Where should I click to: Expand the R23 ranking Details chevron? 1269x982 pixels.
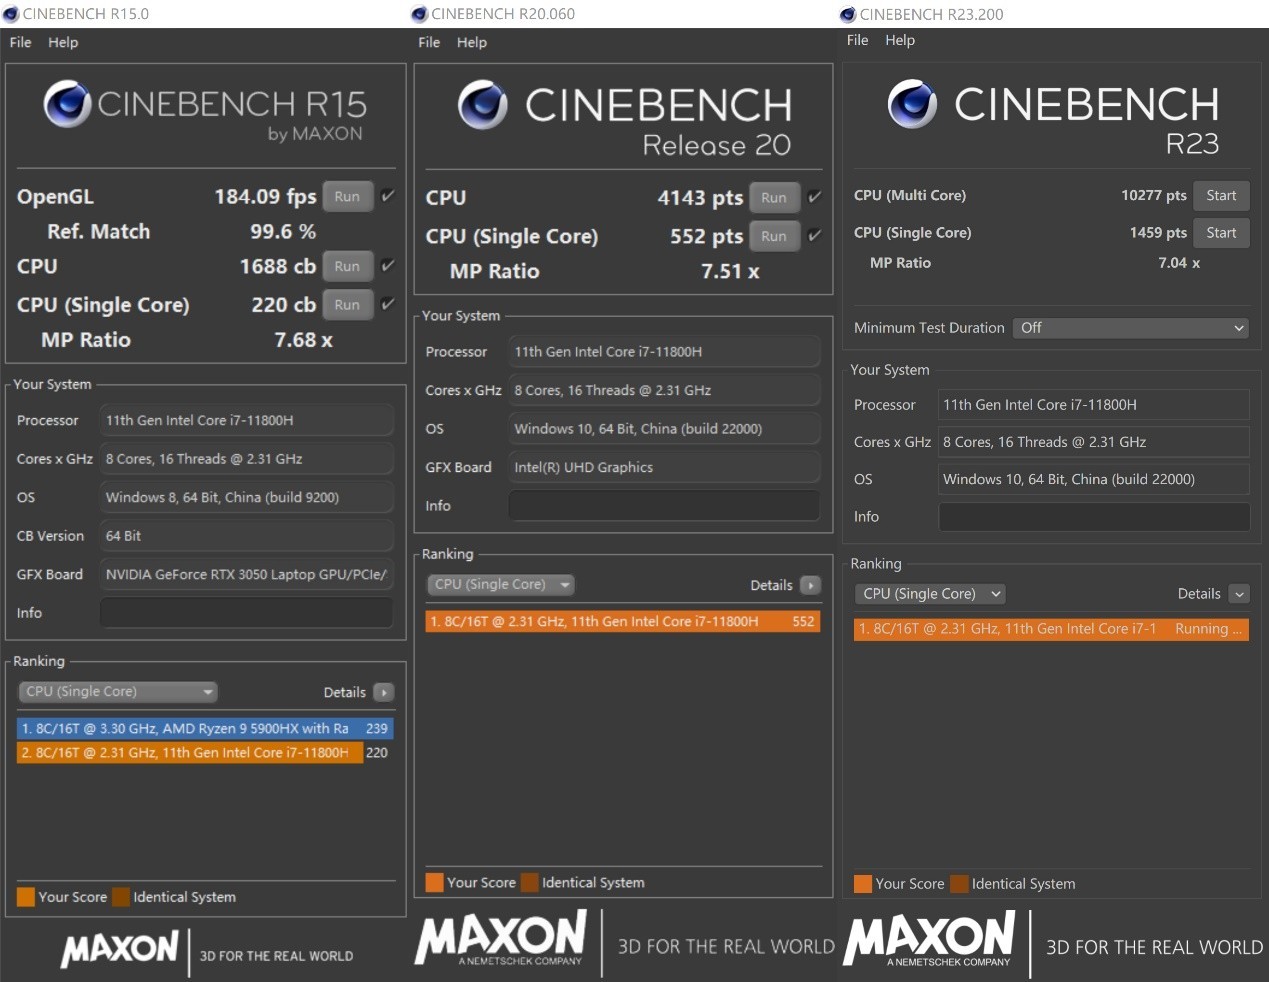1239,594
